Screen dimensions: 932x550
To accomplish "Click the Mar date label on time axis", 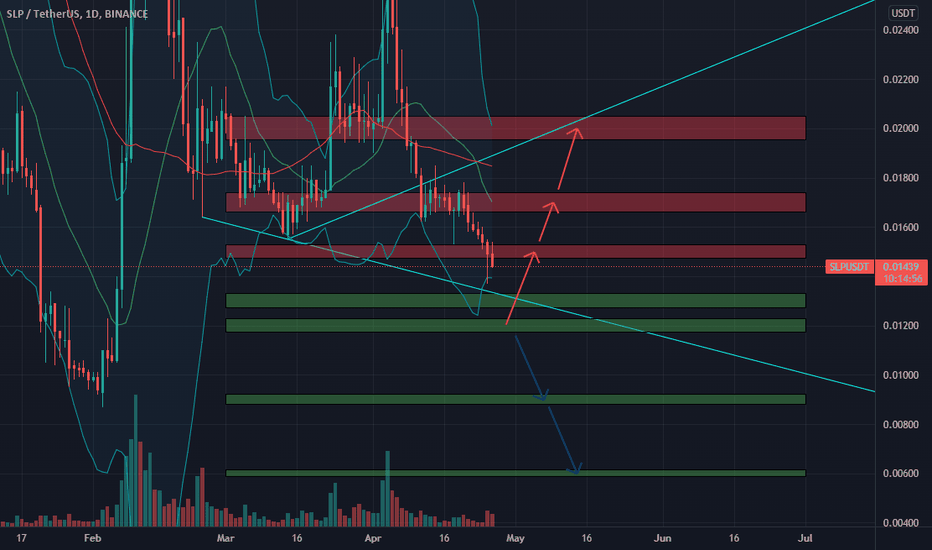I will point(225,538).
